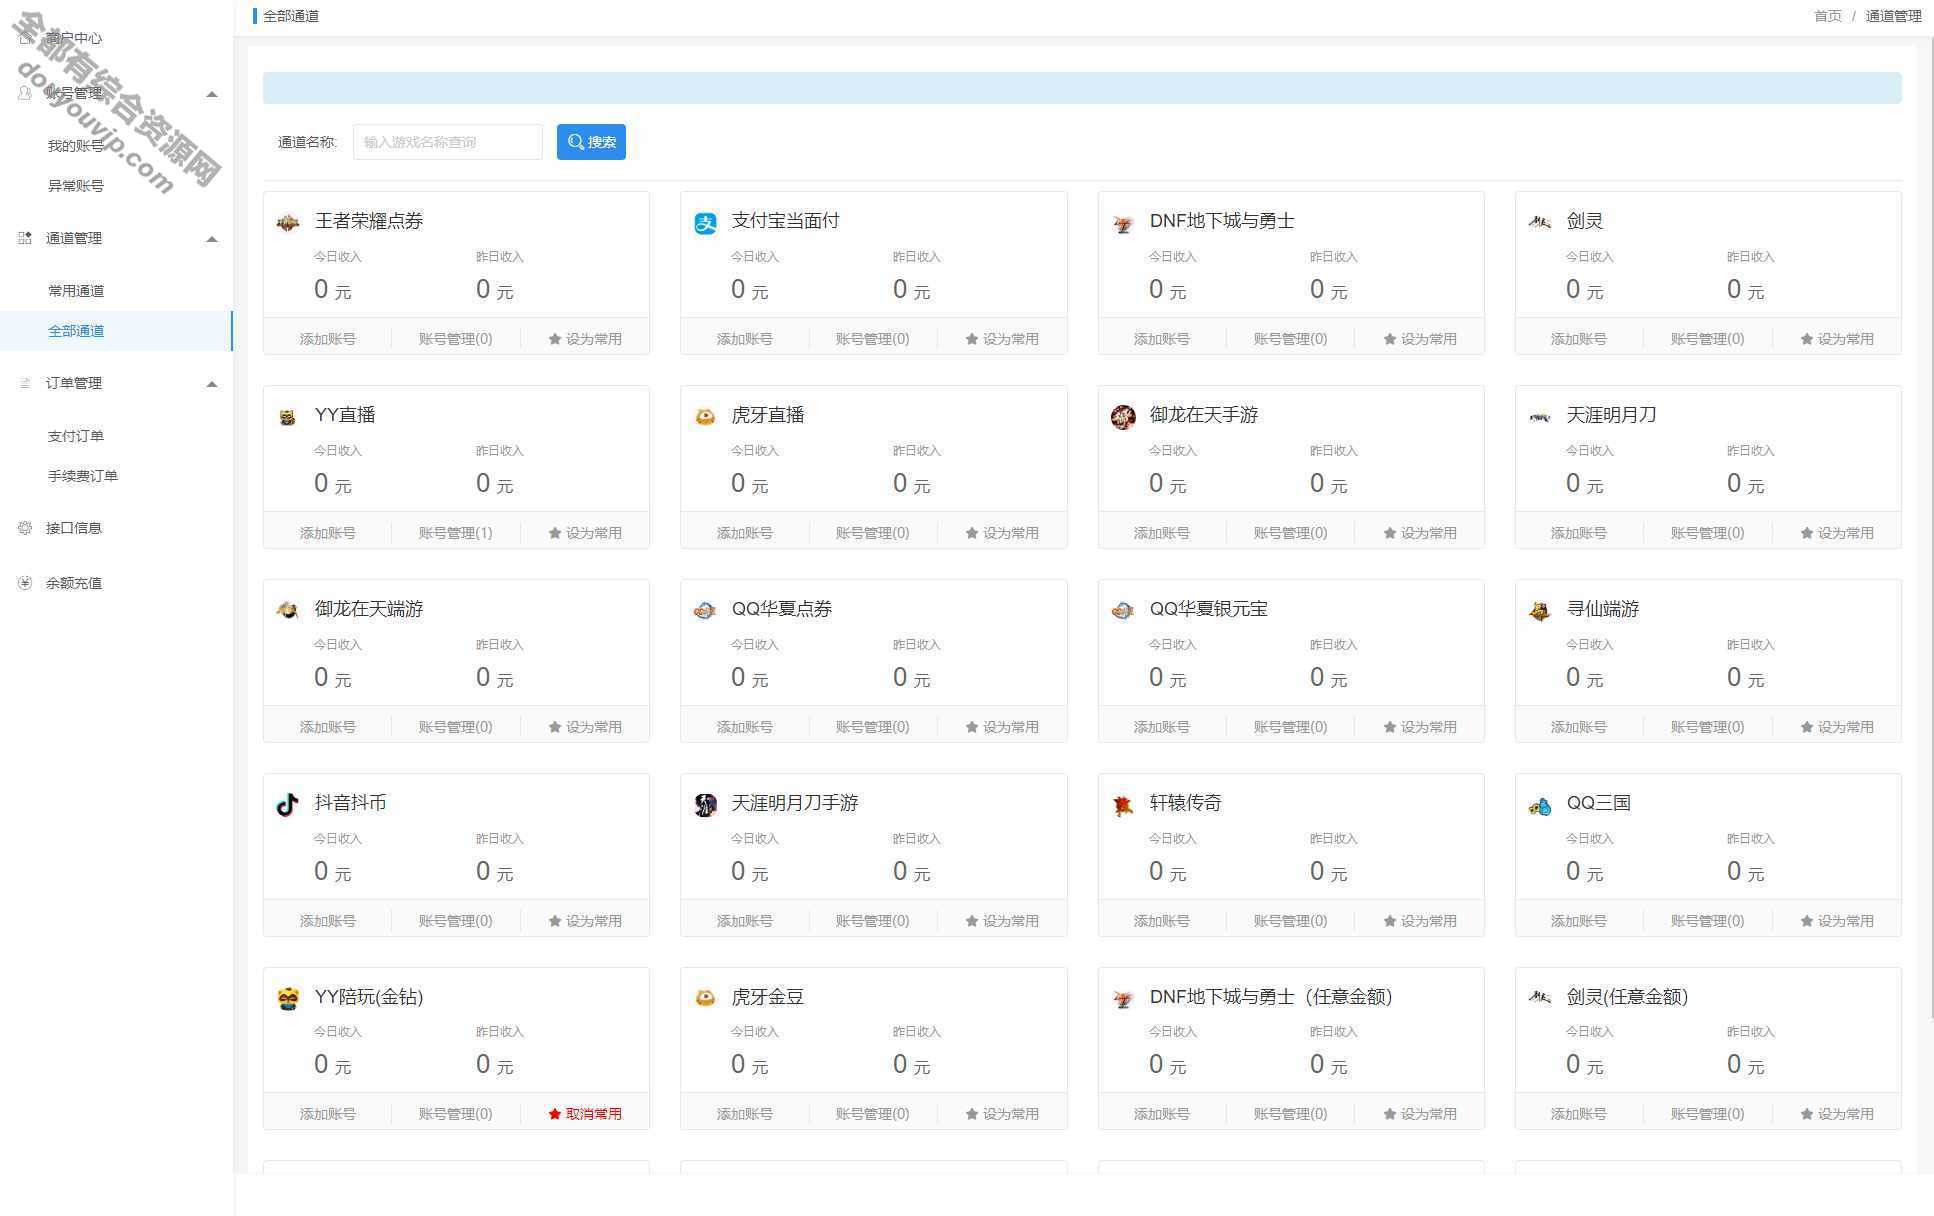This screenshot has width=1934, height=1216.
Task: Click the DNF地下城与勇士 channel icon
Action: point(1123,223)
